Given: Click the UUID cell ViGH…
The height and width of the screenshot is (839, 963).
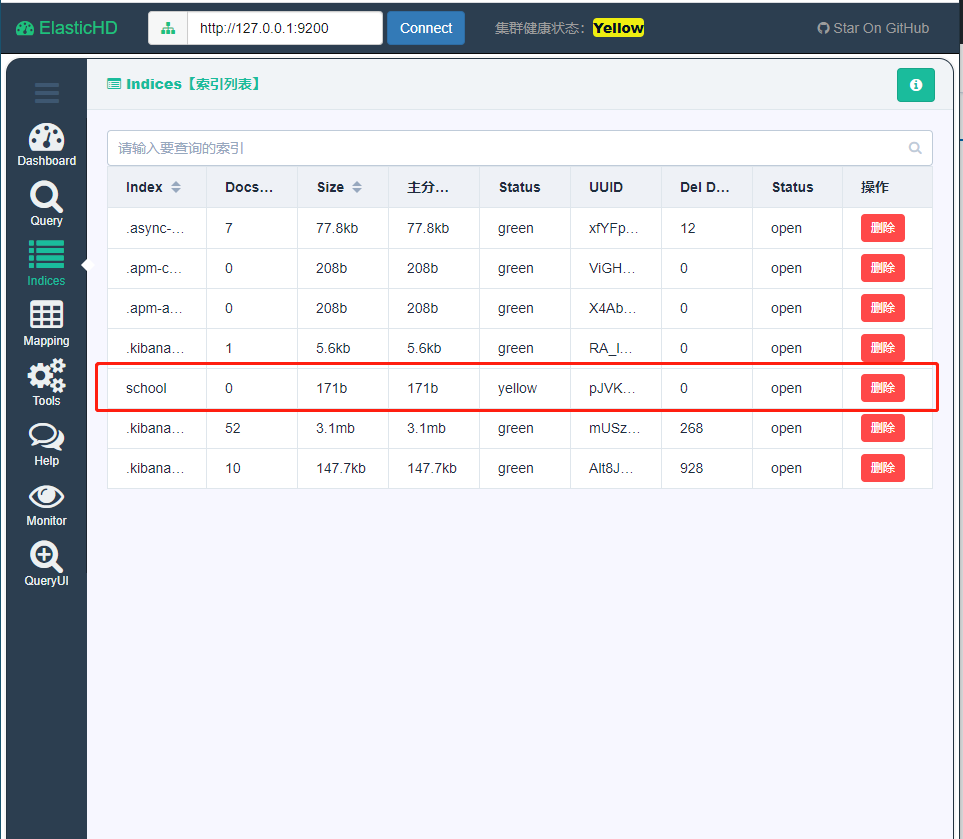Looking at the screenshot, I should coord(612,268).
